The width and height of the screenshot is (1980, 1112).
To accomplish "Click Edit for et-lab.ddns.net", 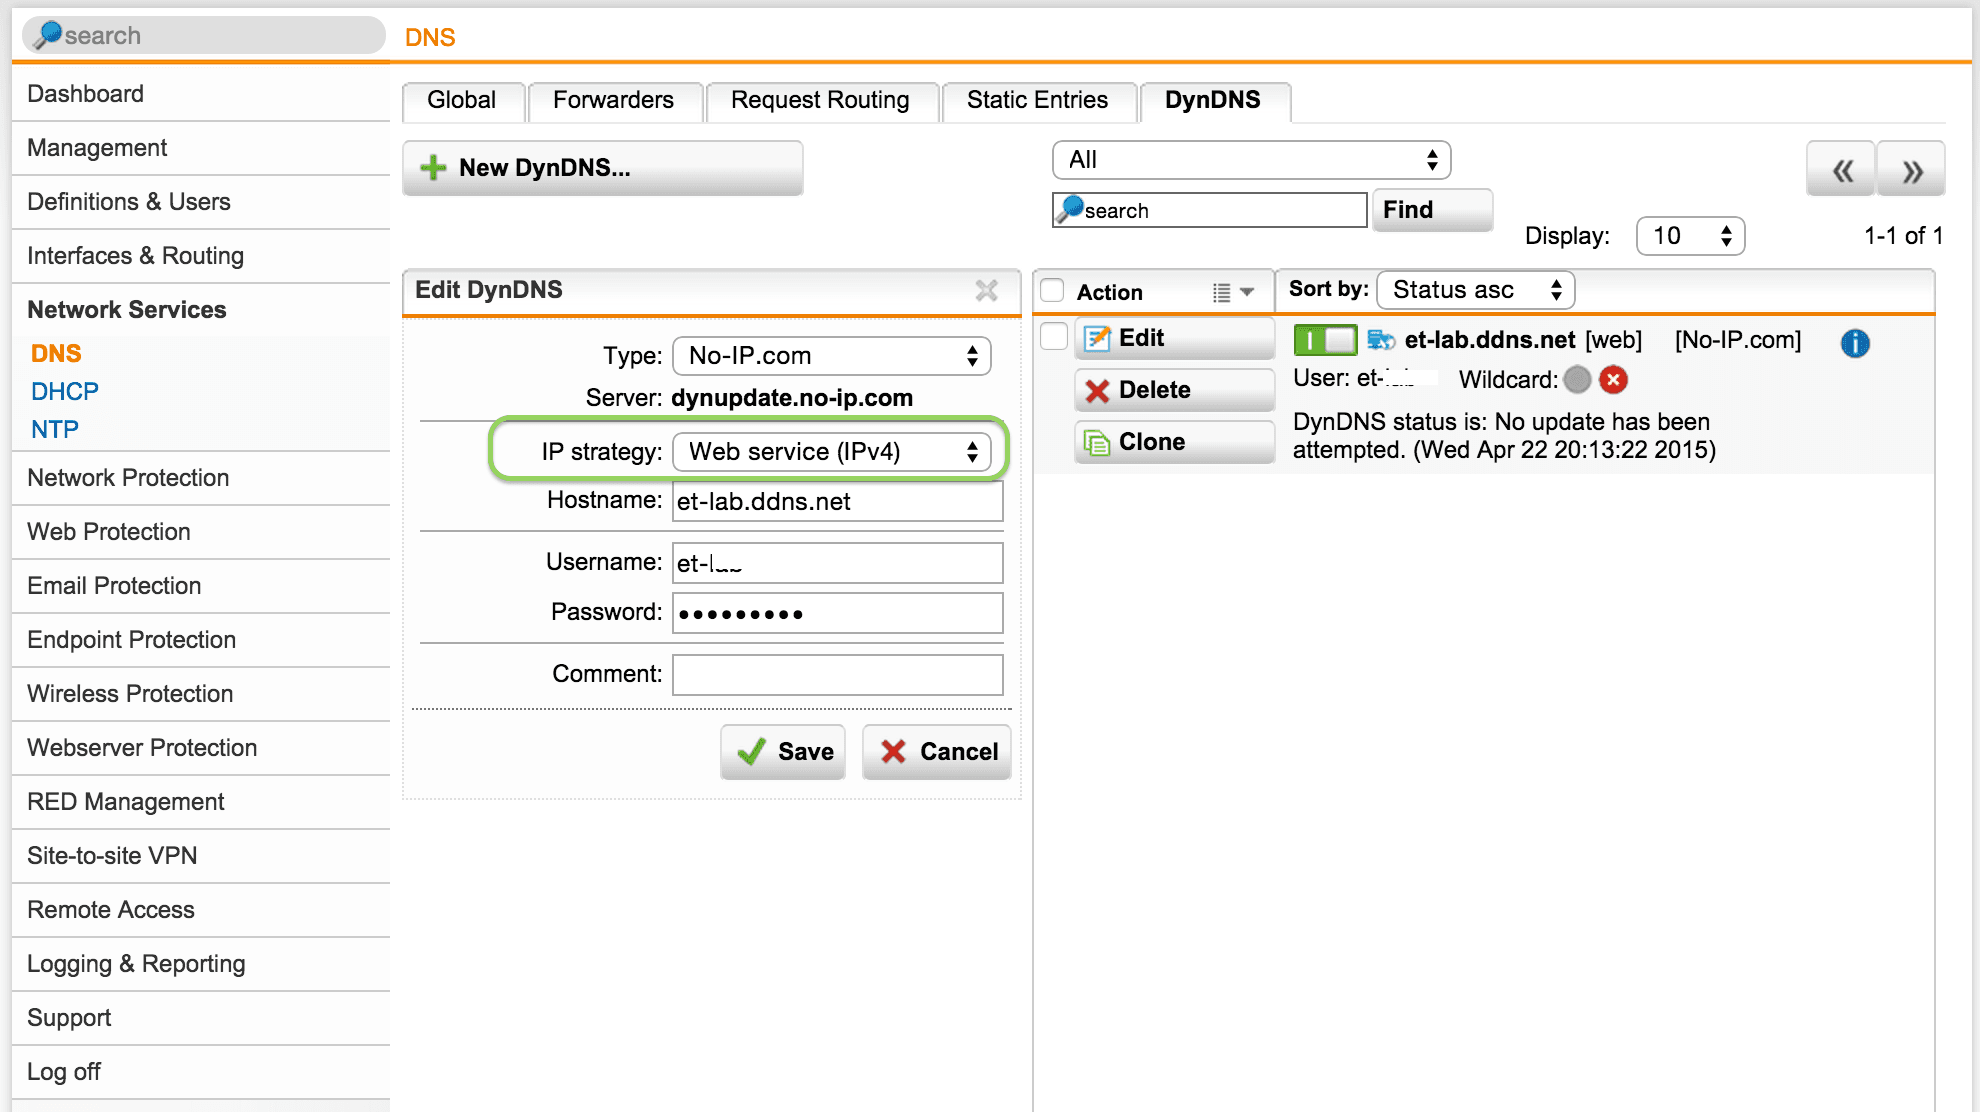I will pyautogui.click(x=1175, y=338).
